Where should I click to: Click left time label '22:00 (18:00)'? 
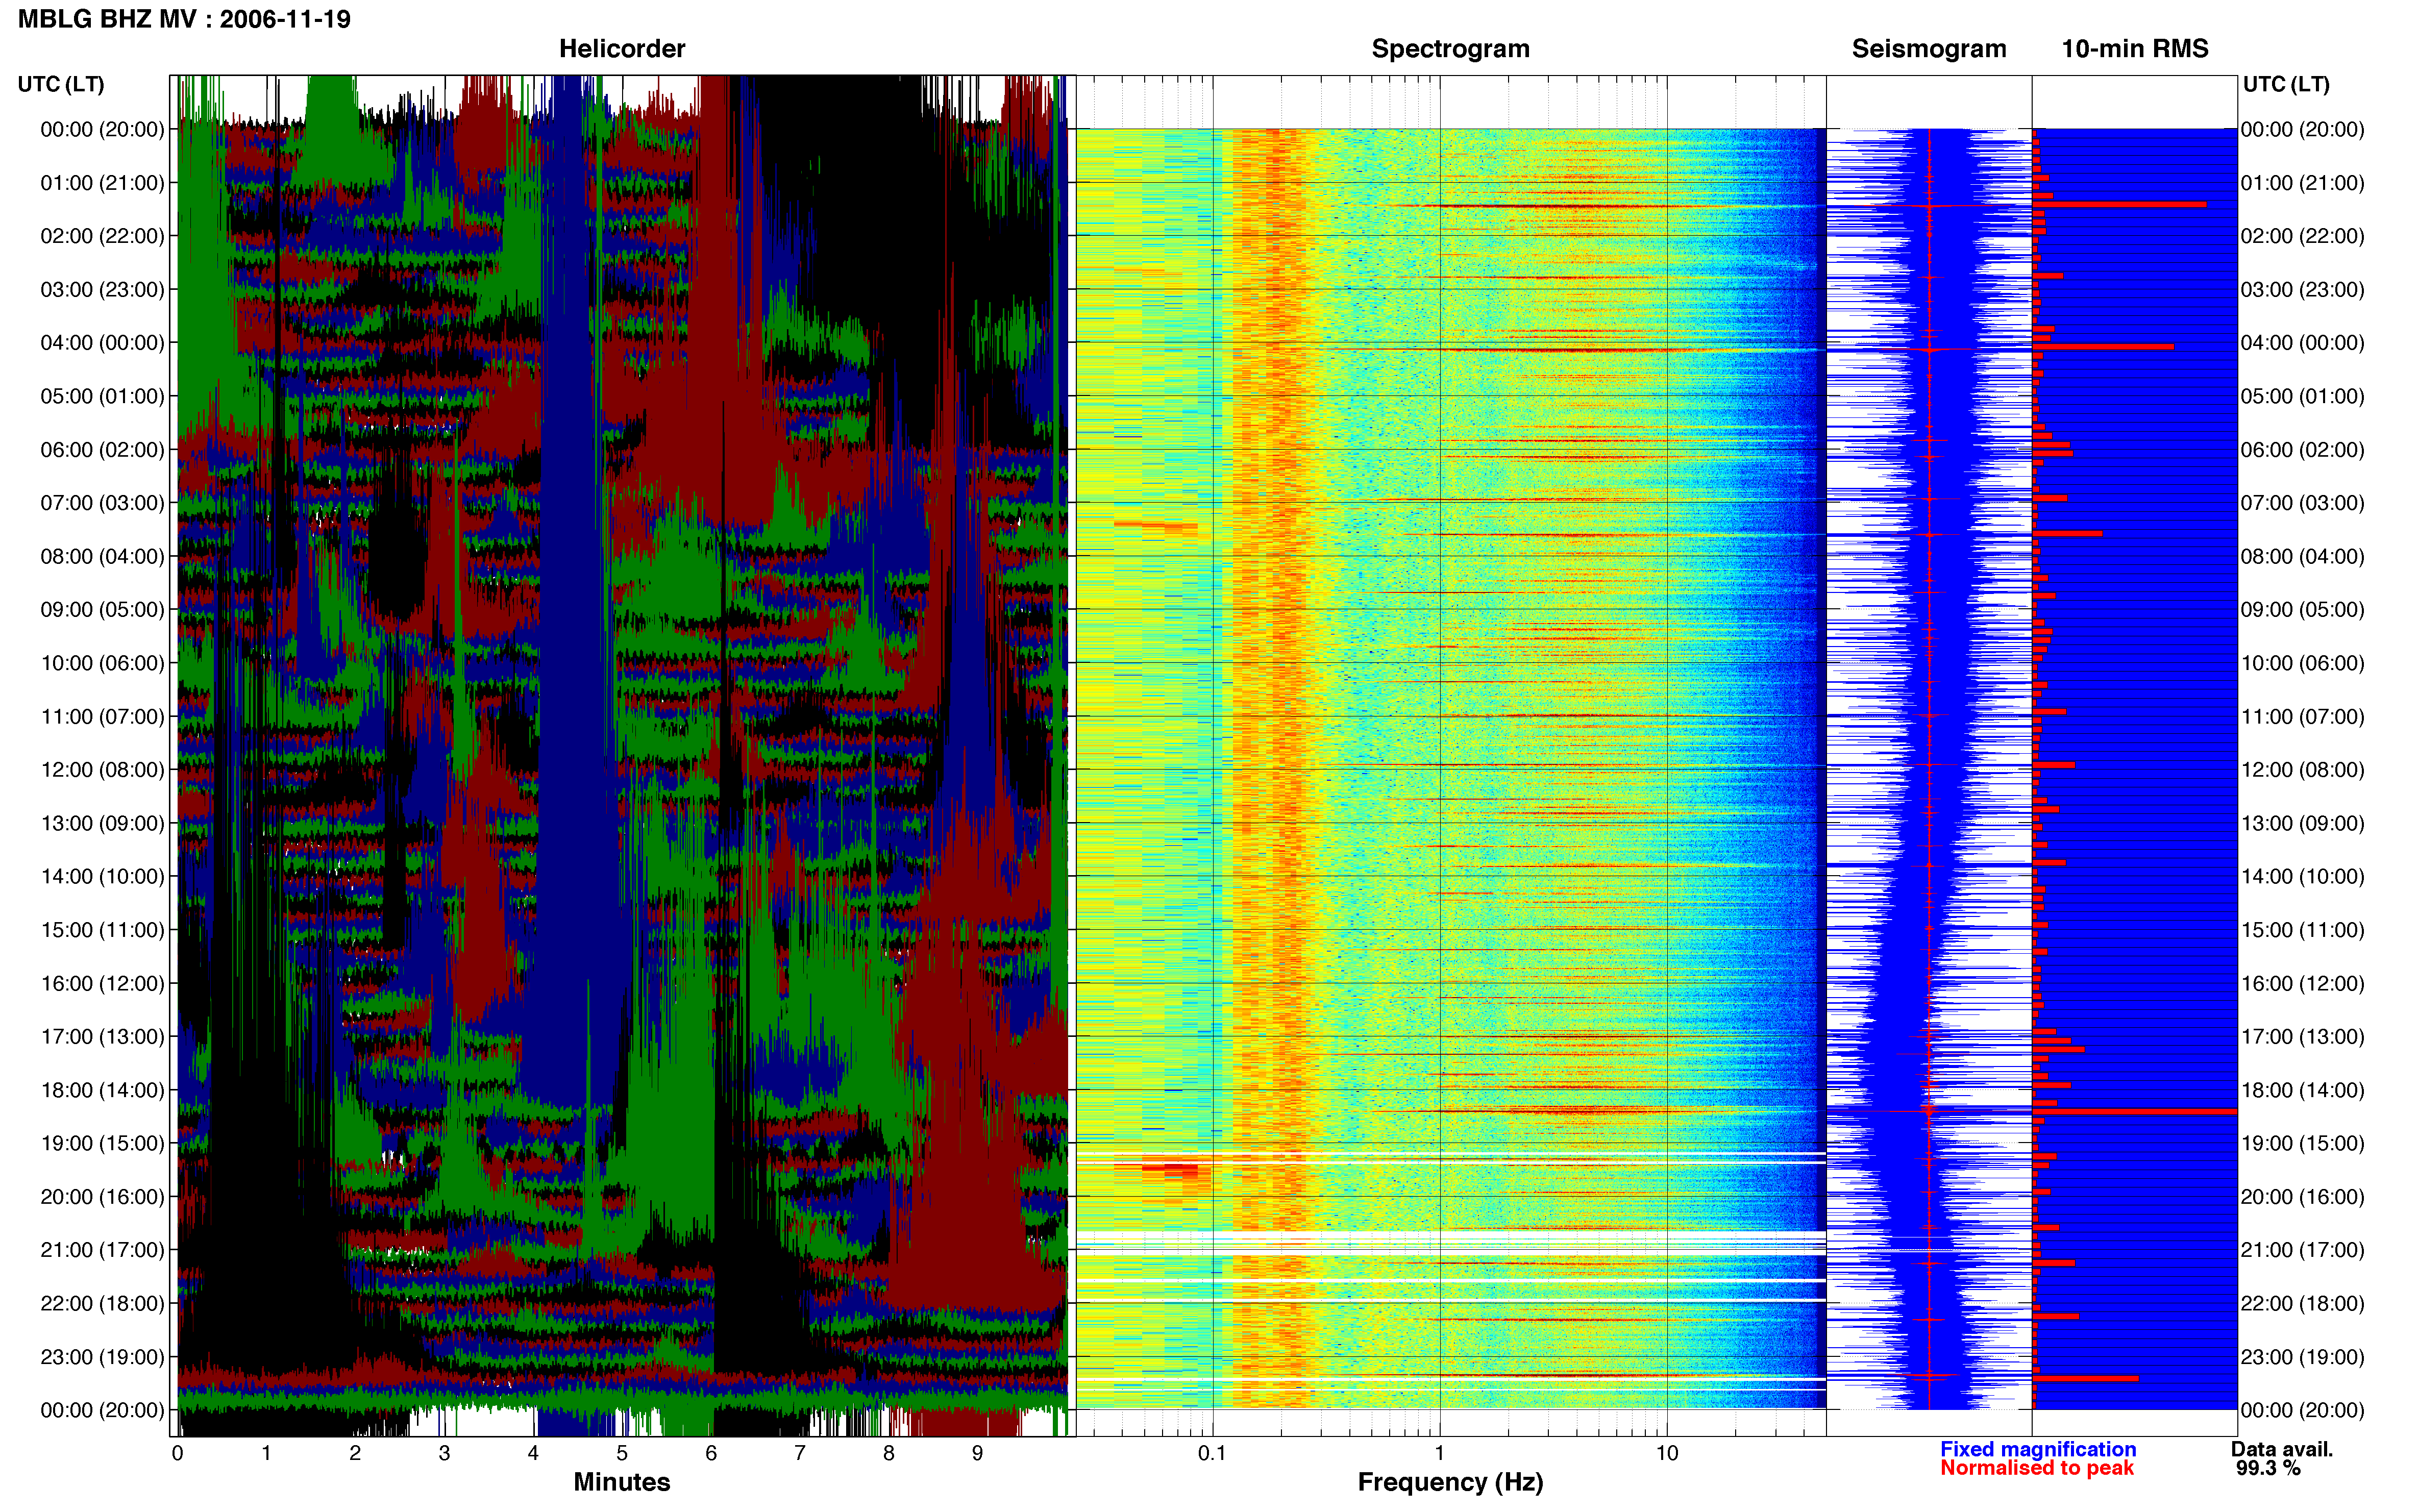[102, 1304]
